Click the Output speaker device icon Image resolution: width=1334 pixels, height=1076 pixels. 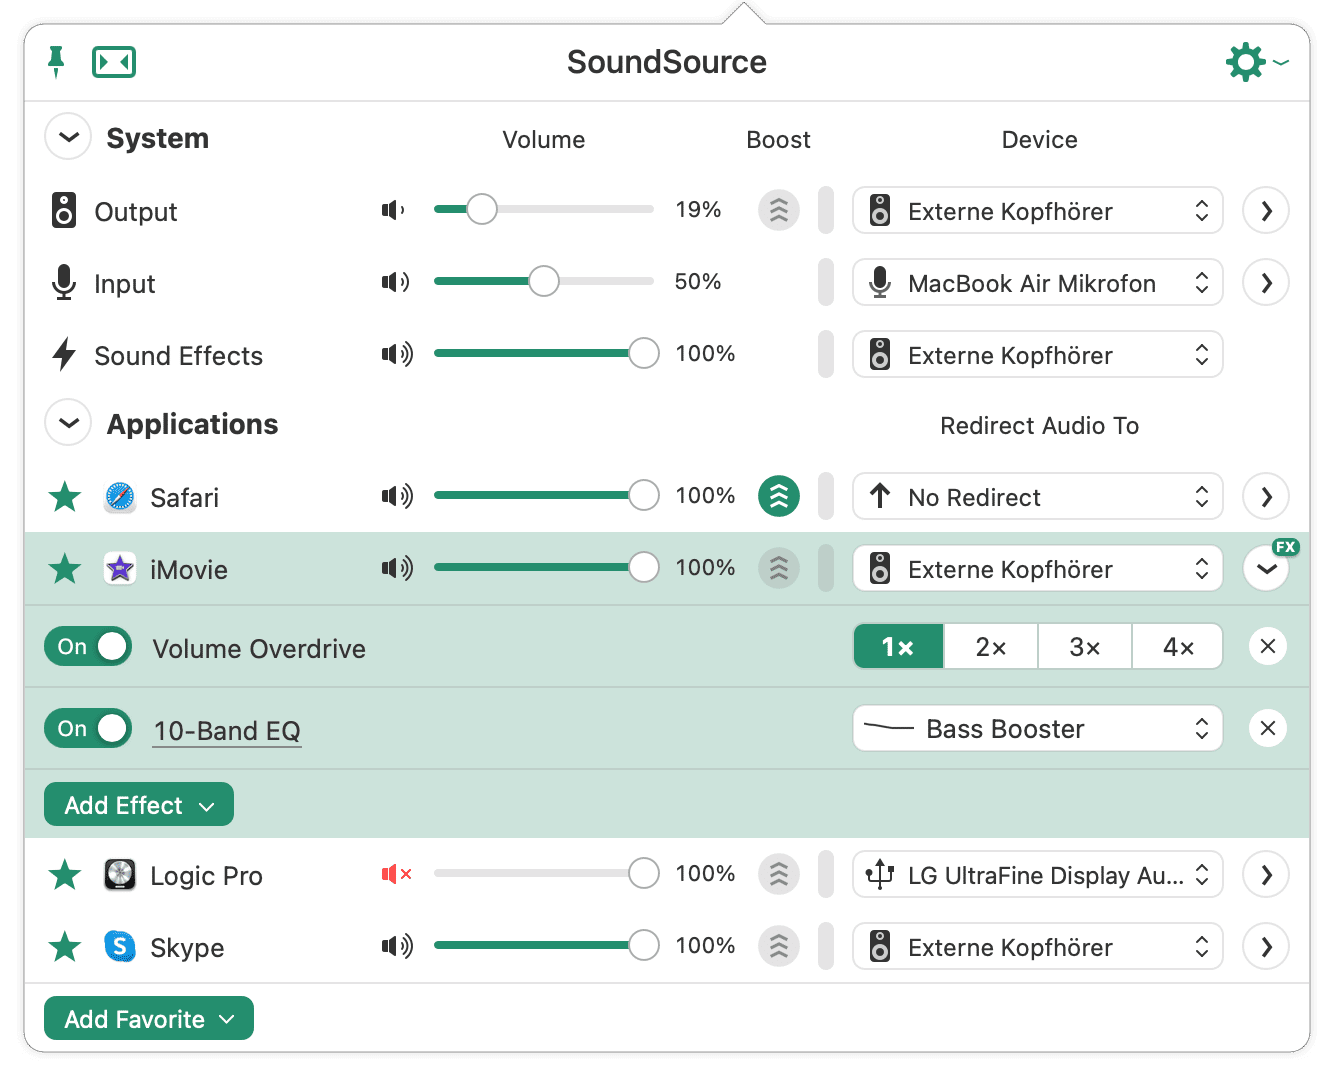coord(64,211)
